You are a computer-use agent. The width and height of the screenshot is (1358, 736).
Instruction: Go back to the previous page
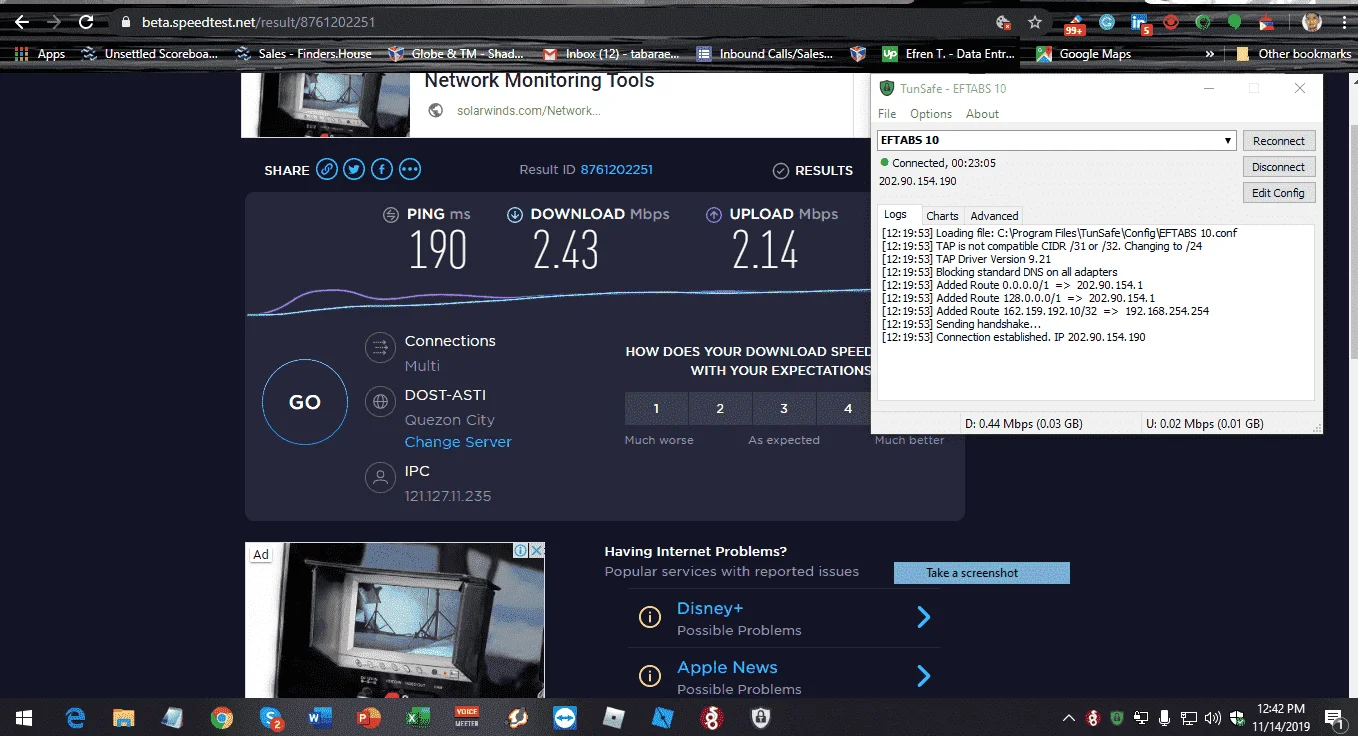click(22, 21)
